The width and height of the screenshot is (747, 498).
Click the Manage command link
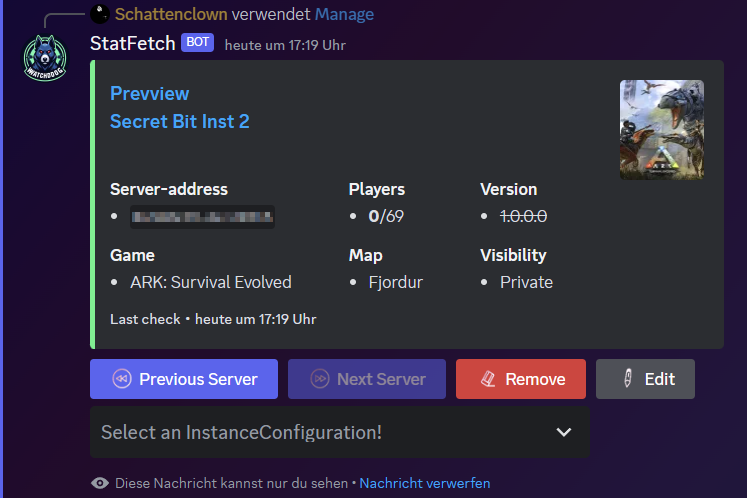click(x=344, y=14)
